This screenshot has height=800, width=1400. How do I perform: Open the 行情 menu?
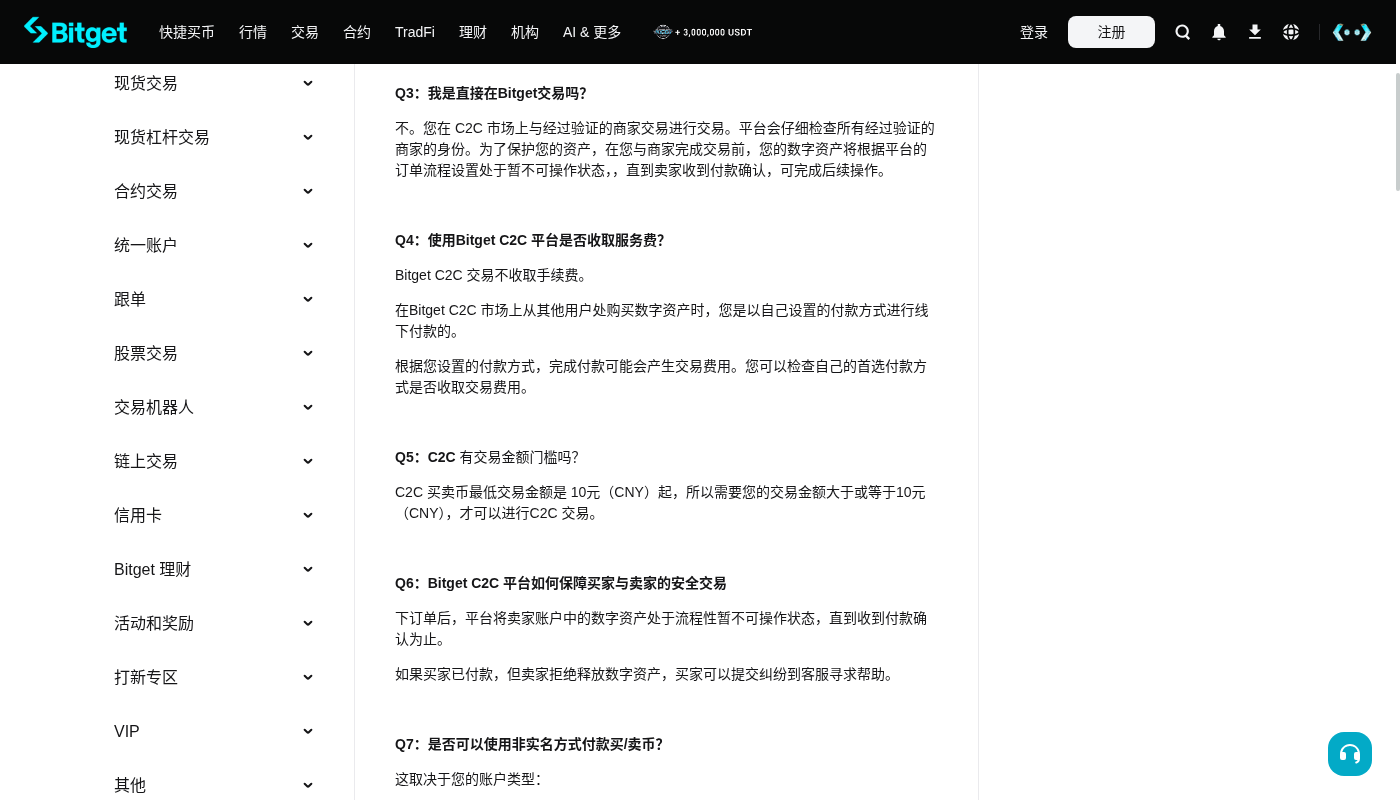tap(253, 32)
